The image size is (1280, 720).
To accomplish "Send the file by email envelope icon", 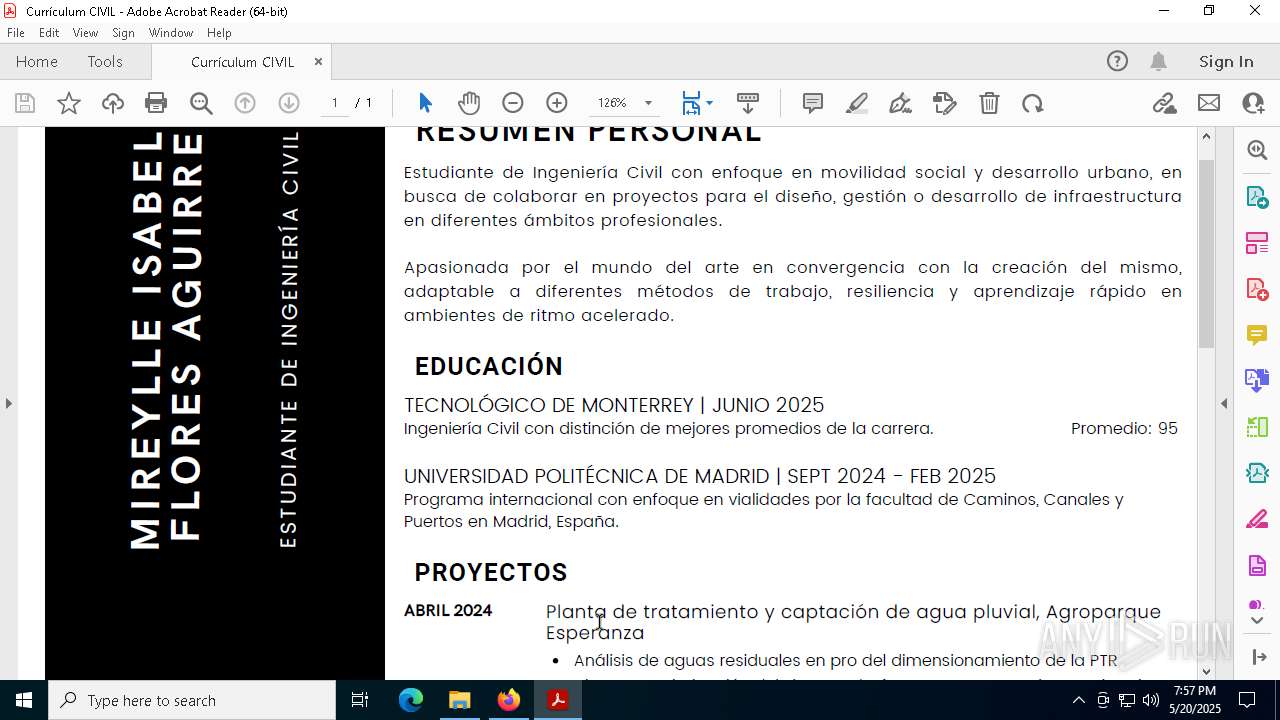I will pyautogui.click(x=1209, y=103).
